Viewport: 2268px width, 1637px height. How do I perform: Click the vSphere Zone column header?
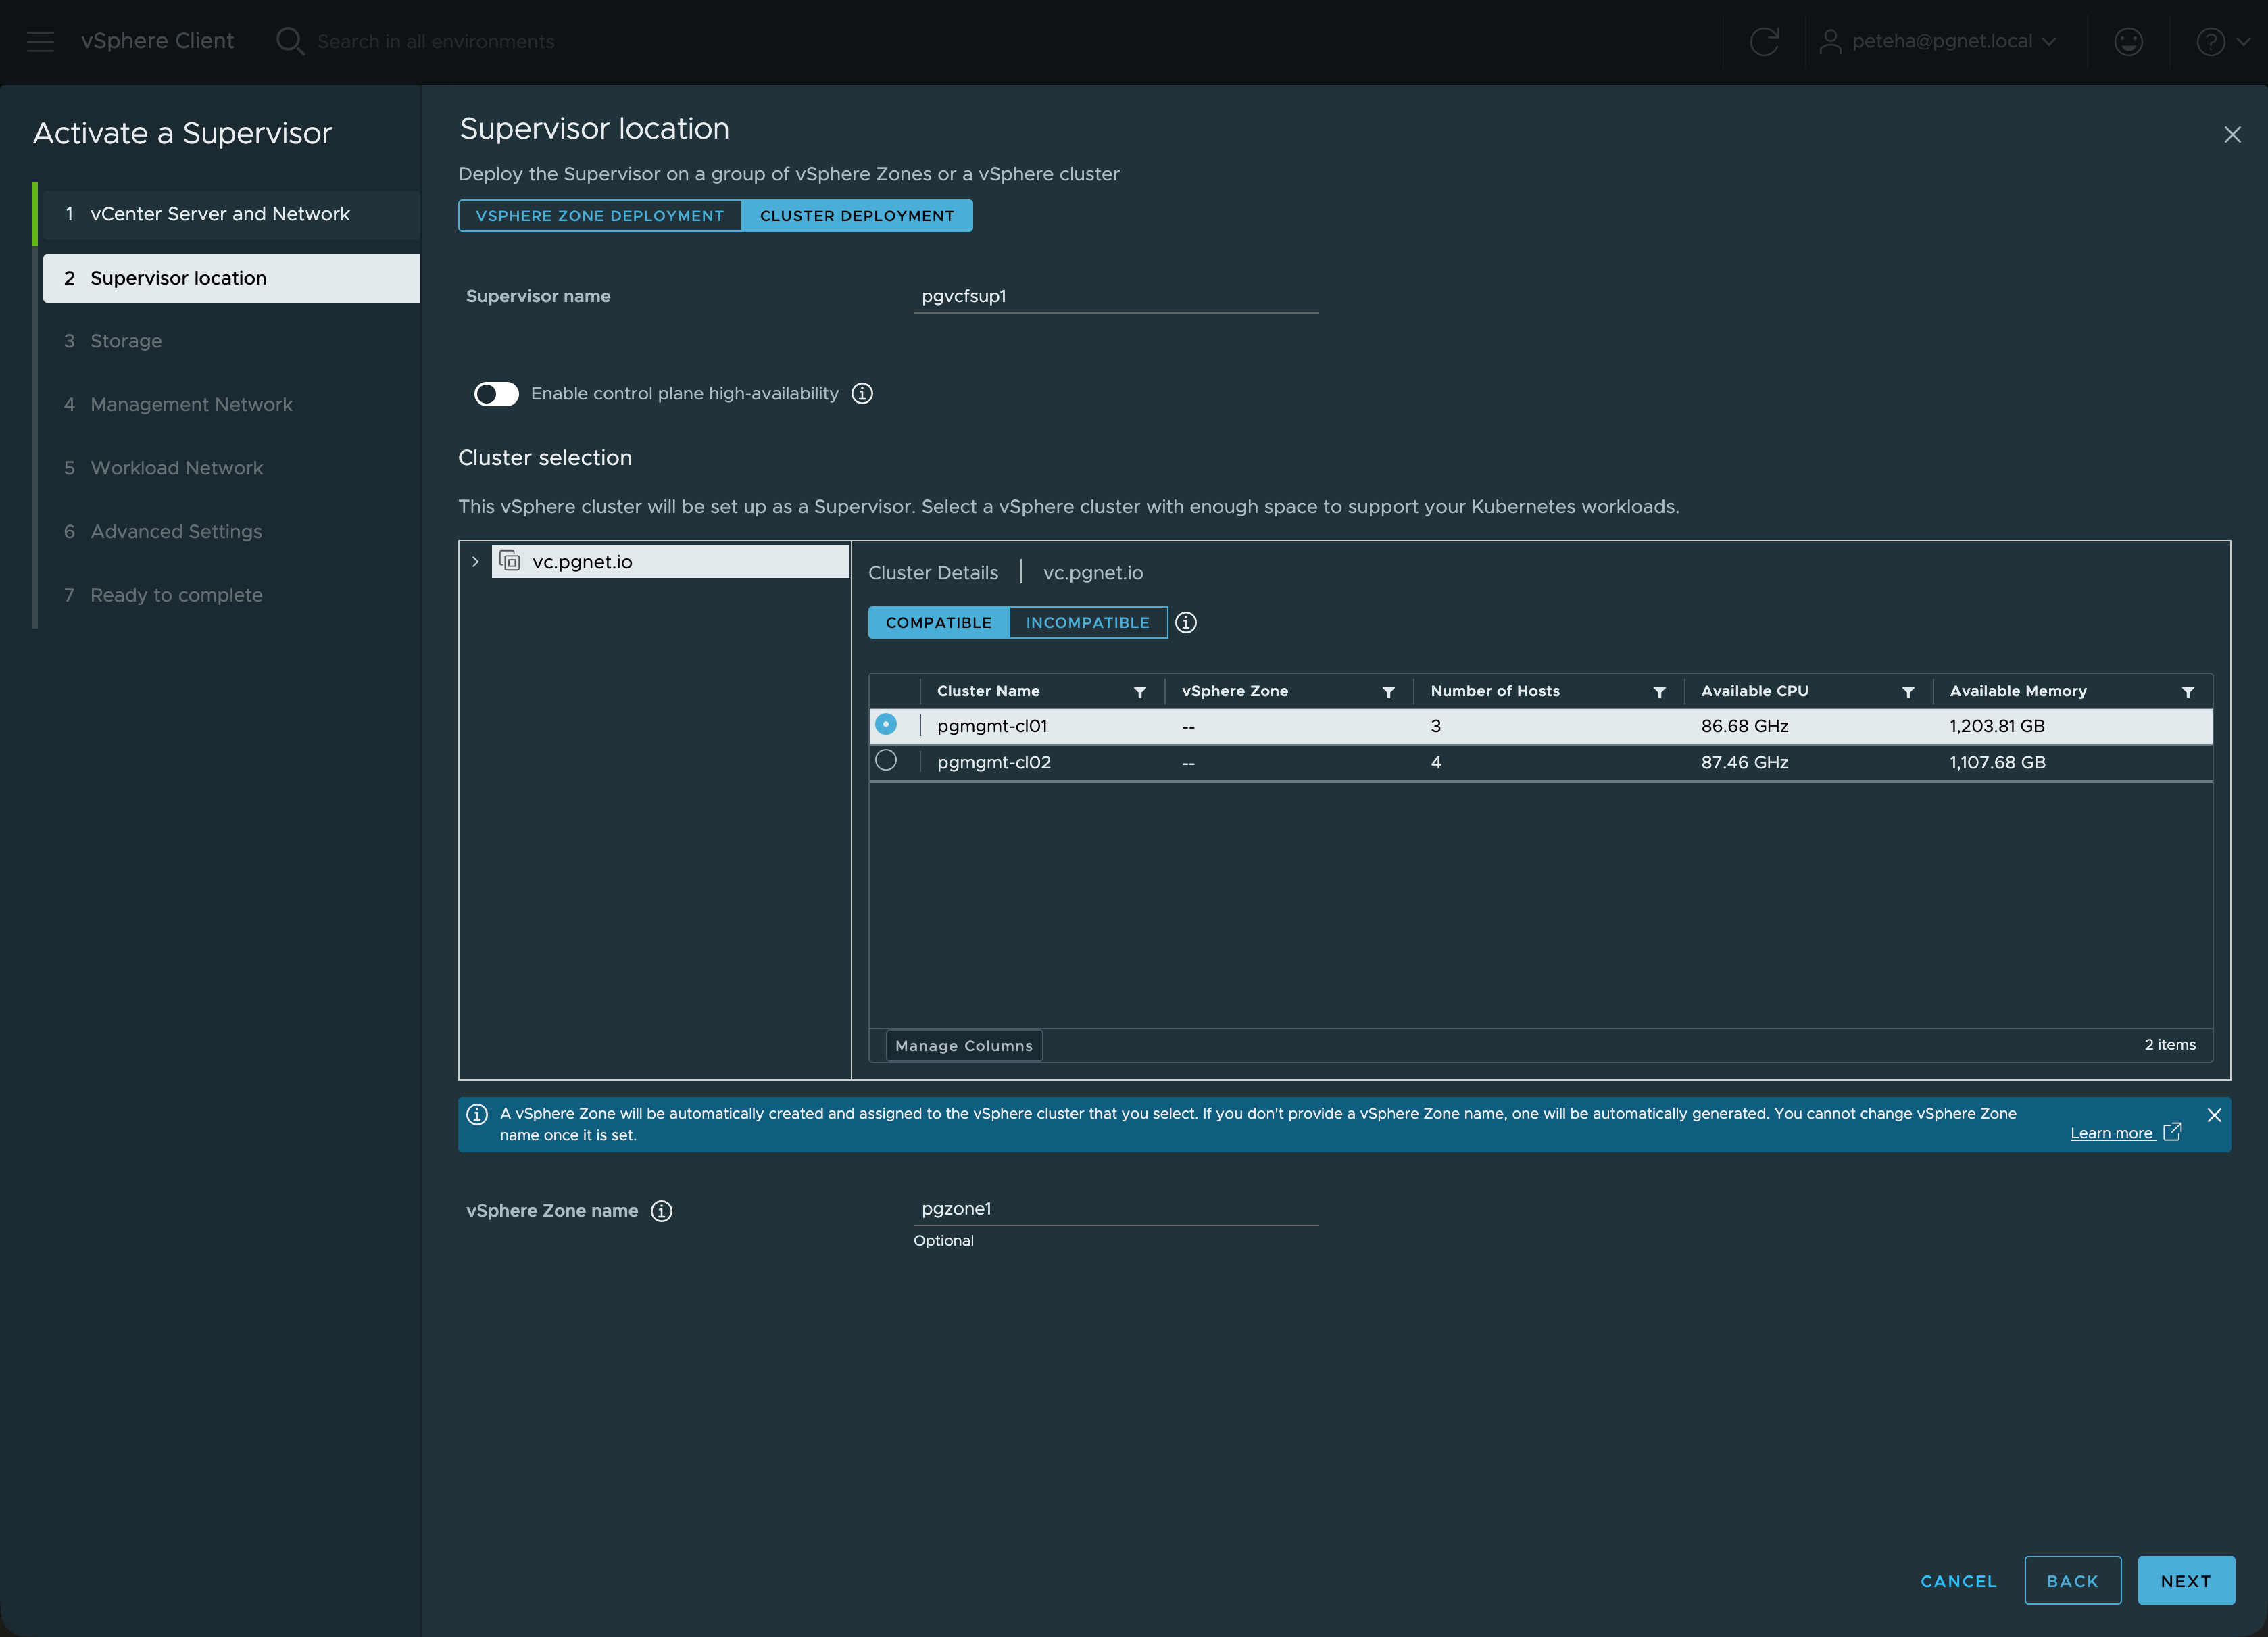(1235, 691)
